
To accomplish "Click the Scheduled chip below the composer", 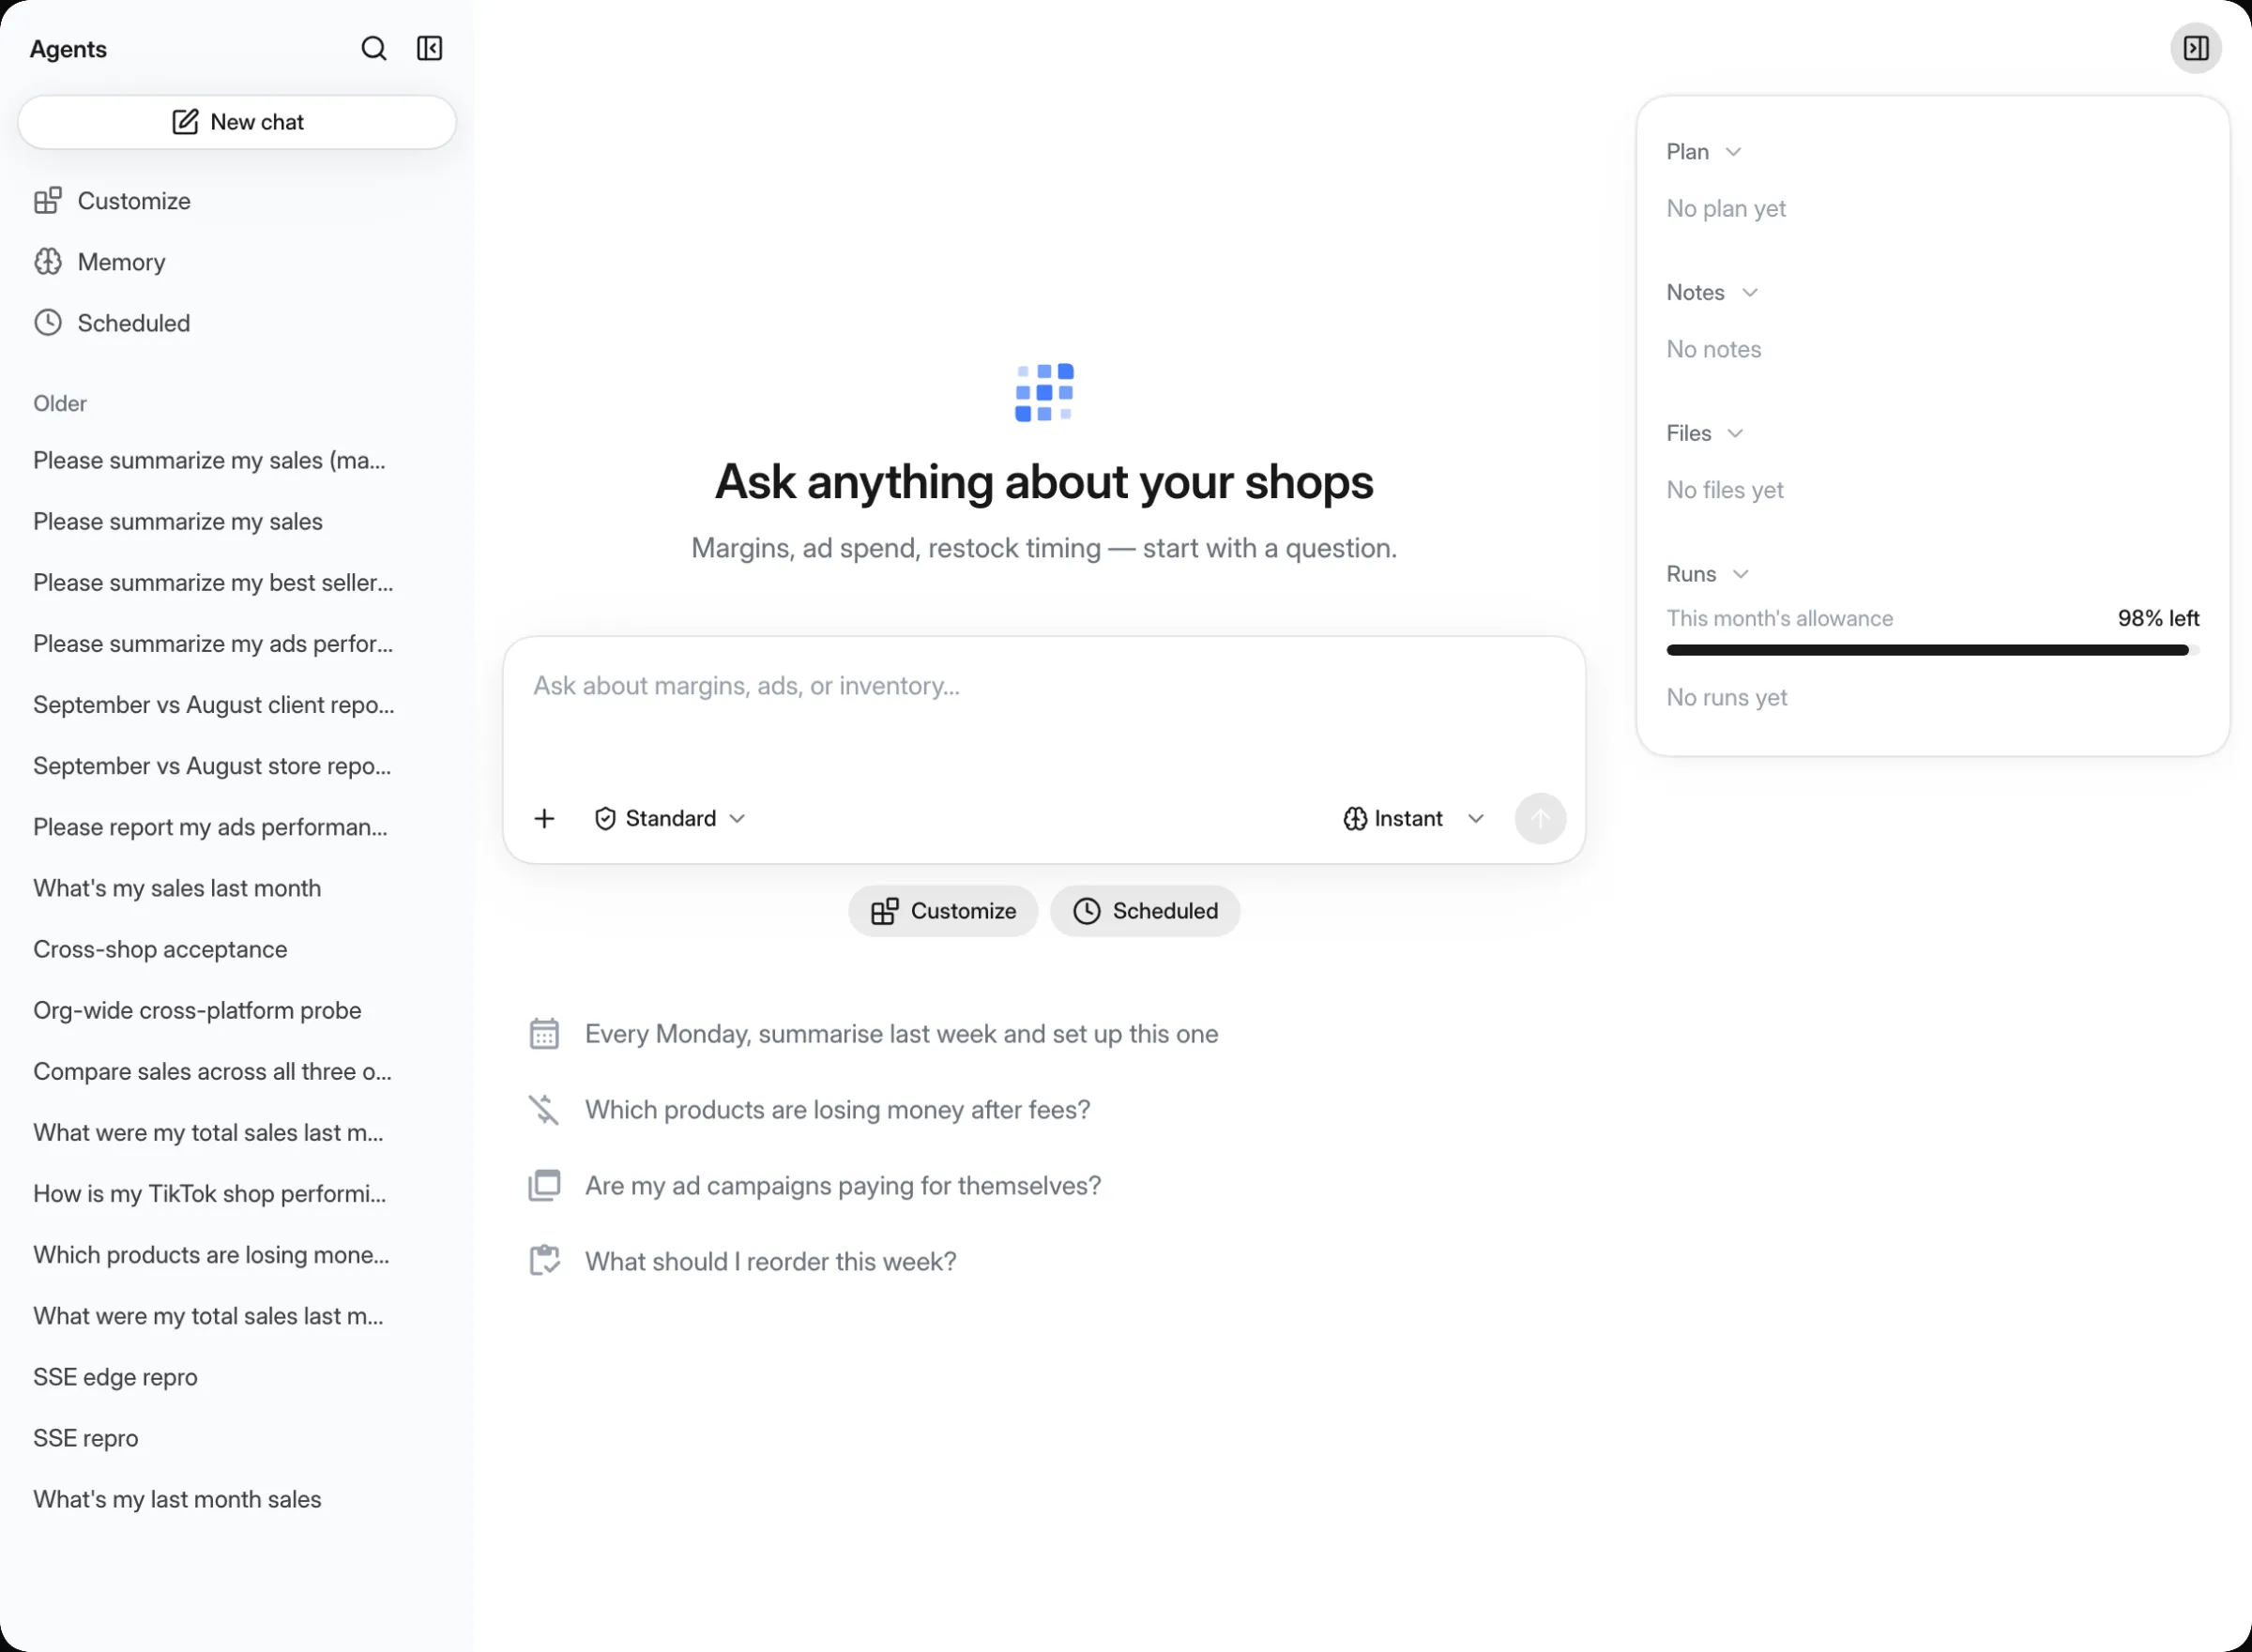I will (1145, 911).
